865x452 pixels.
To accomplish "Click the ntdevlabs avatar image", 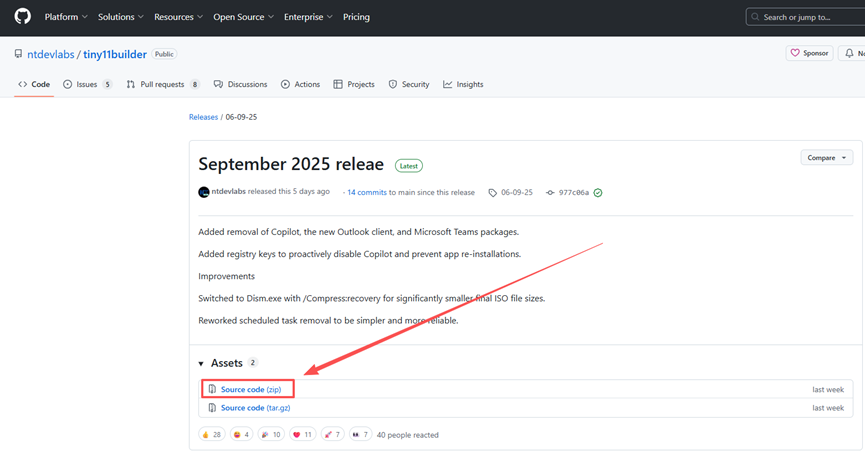I will [x=204, y=192].
